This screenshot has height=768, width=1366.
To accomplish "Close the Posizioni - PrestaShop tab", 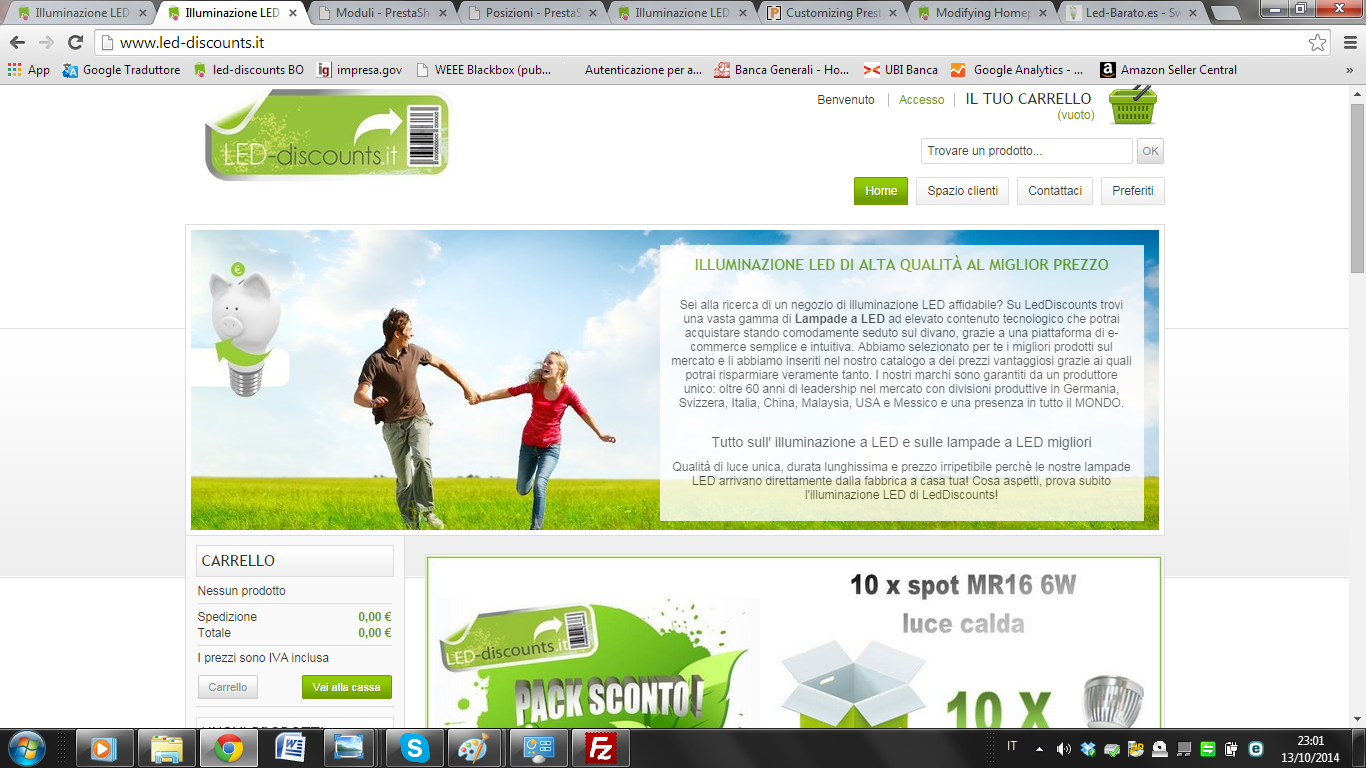I will tap(592, 14).
